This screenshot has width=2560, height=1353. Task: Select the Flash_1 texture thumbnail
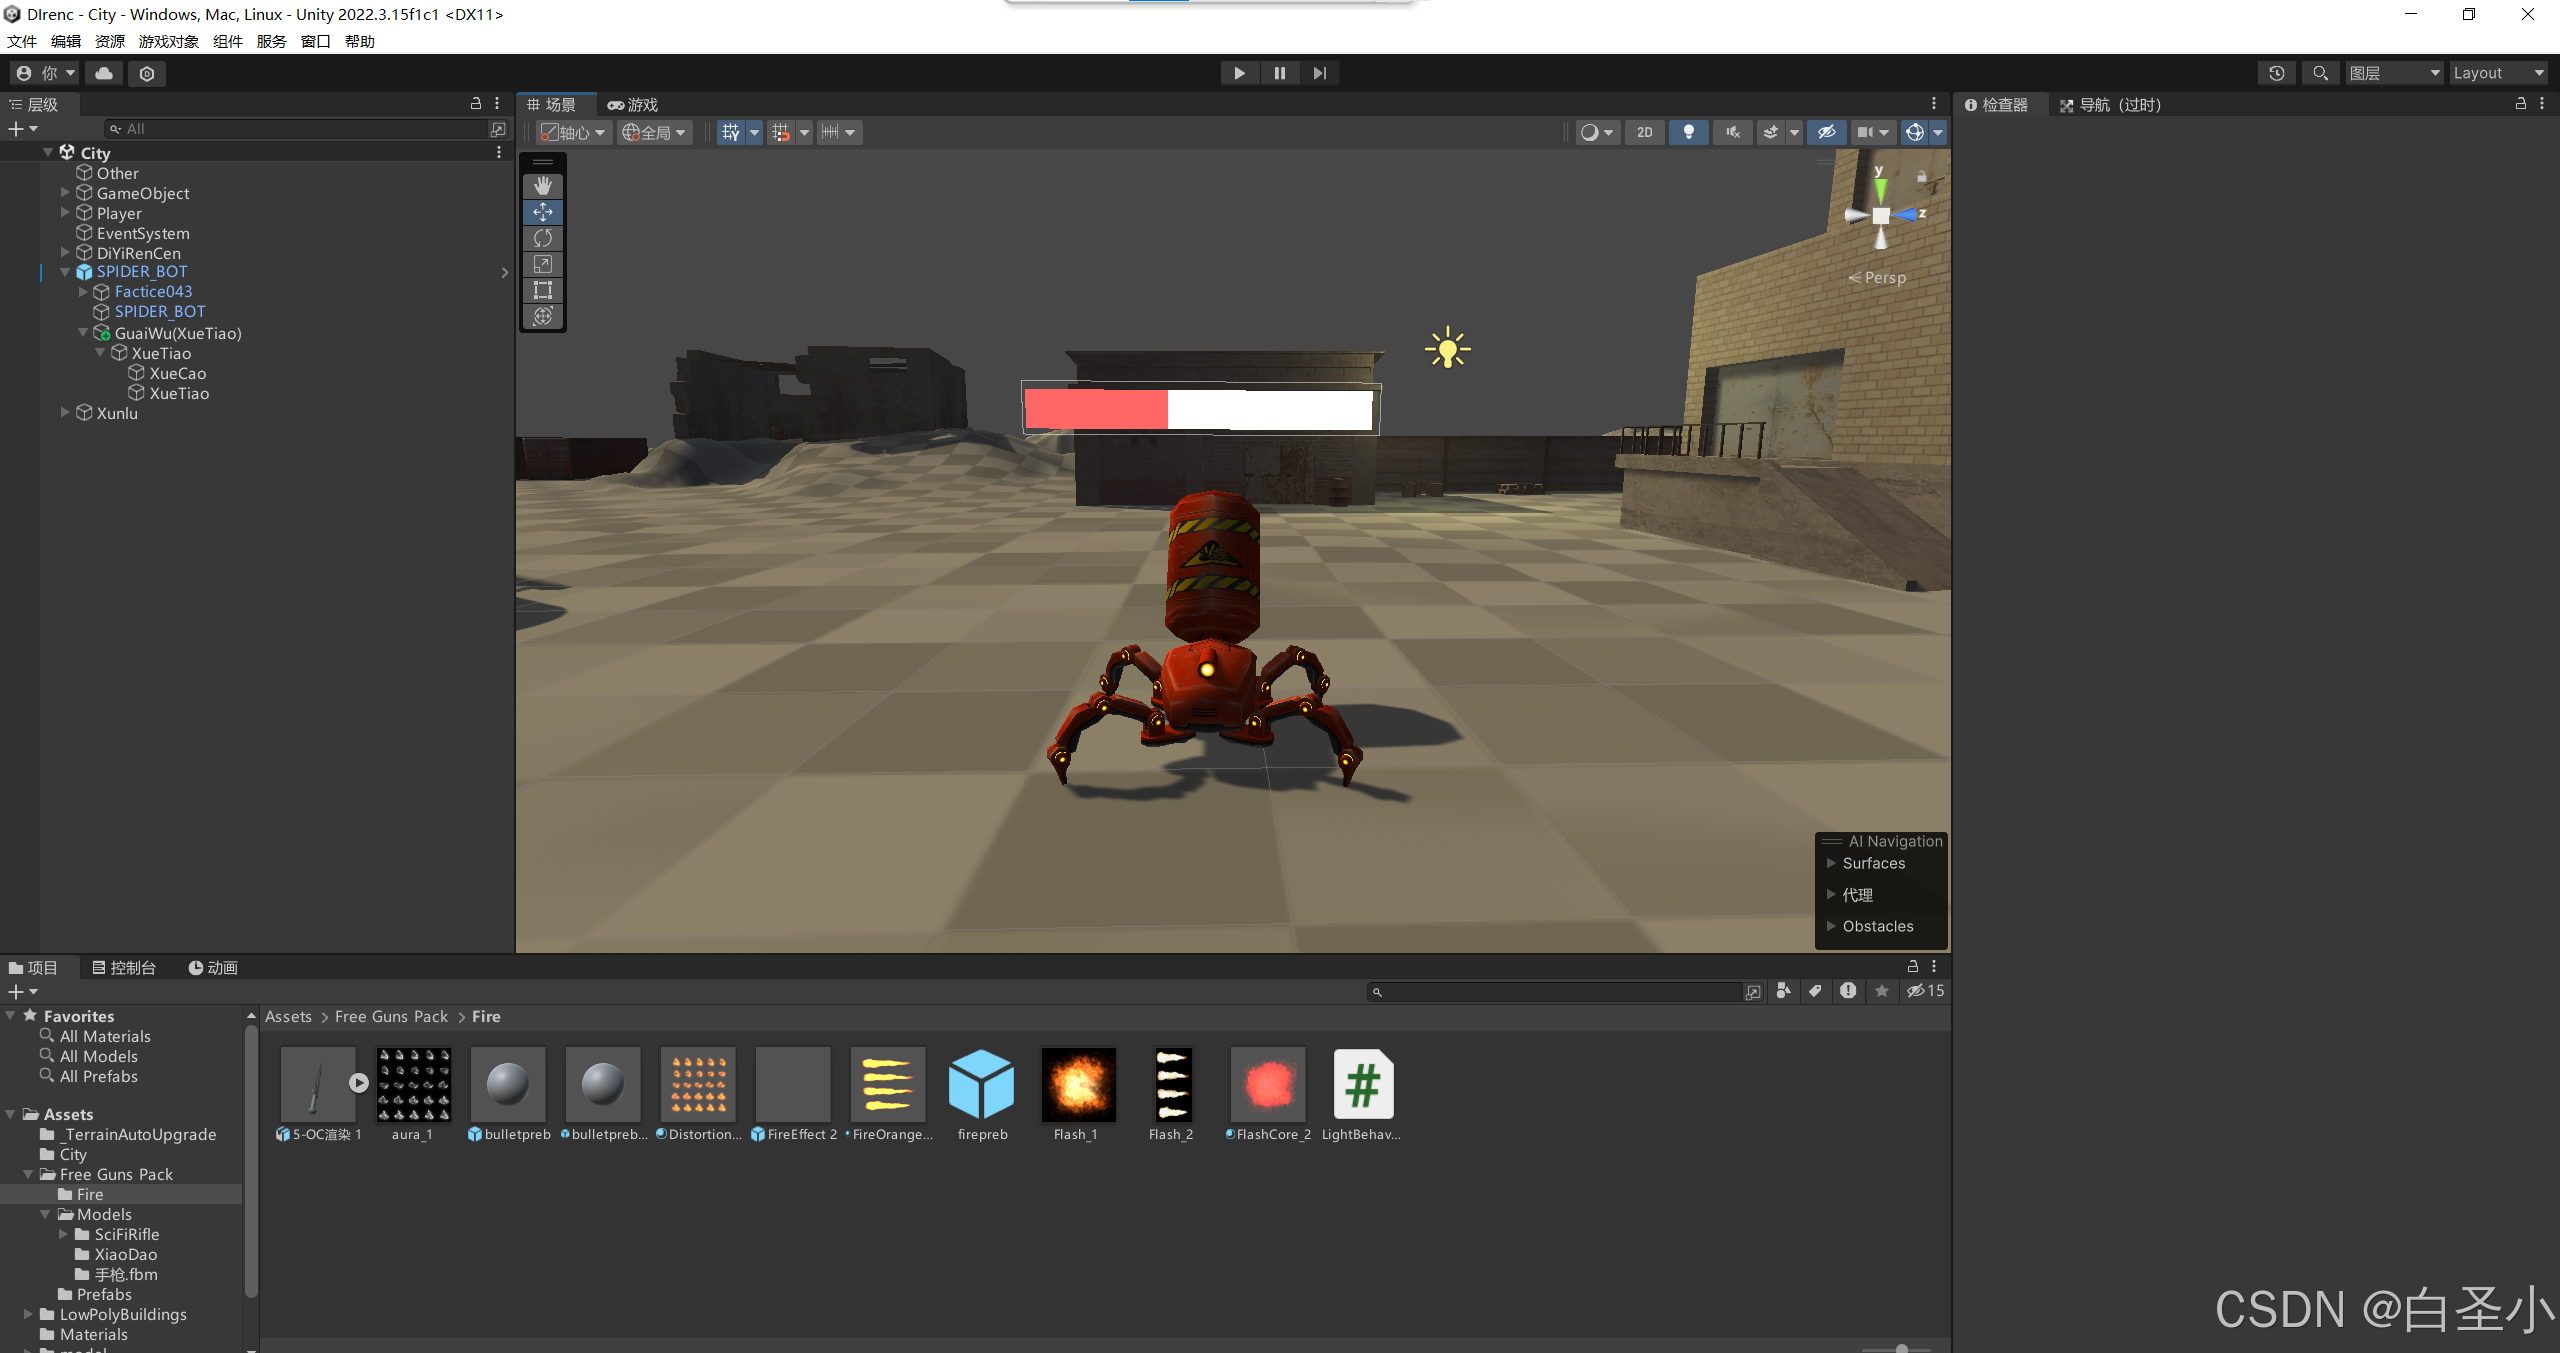pyautogui.click(x=1078, y=1085)
